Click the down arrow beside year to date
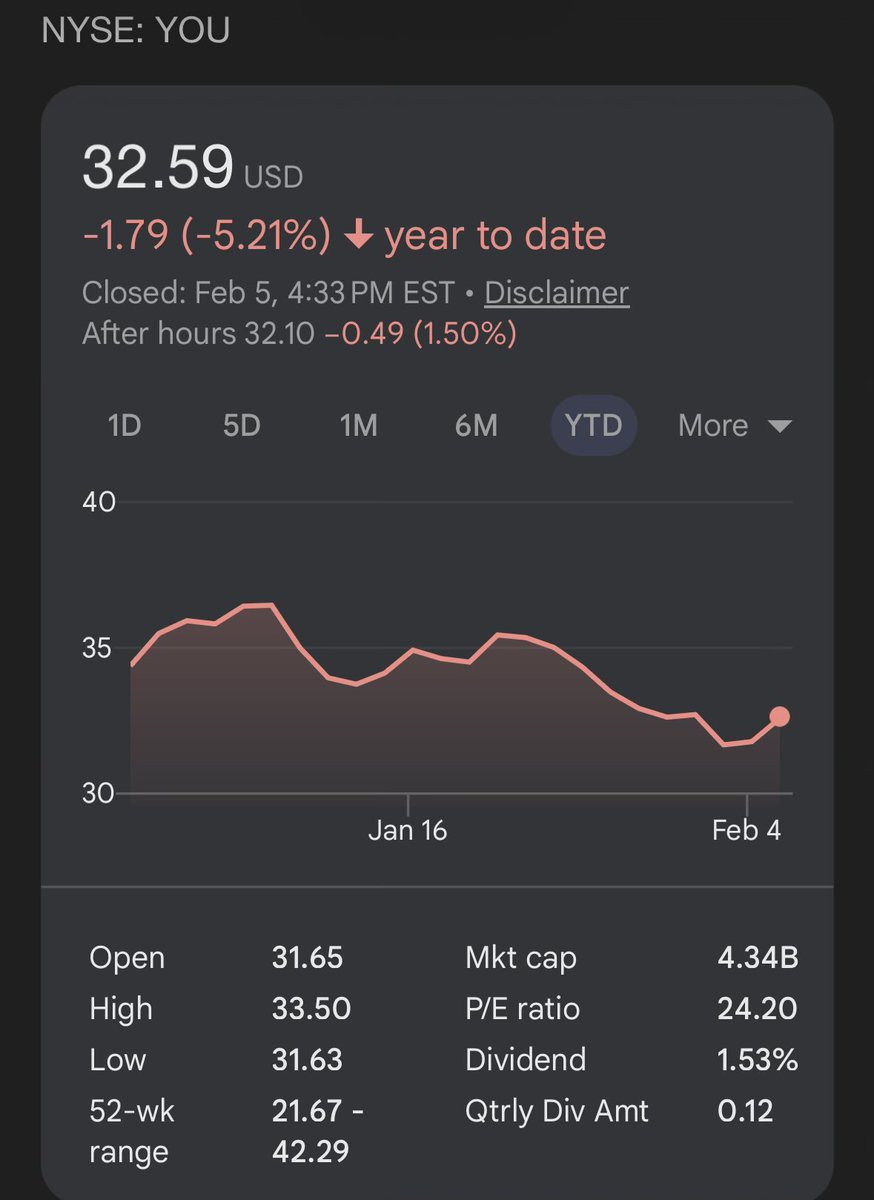This screenshot has width=874, height=1200. pyautogui.click(x=357, y=236)
